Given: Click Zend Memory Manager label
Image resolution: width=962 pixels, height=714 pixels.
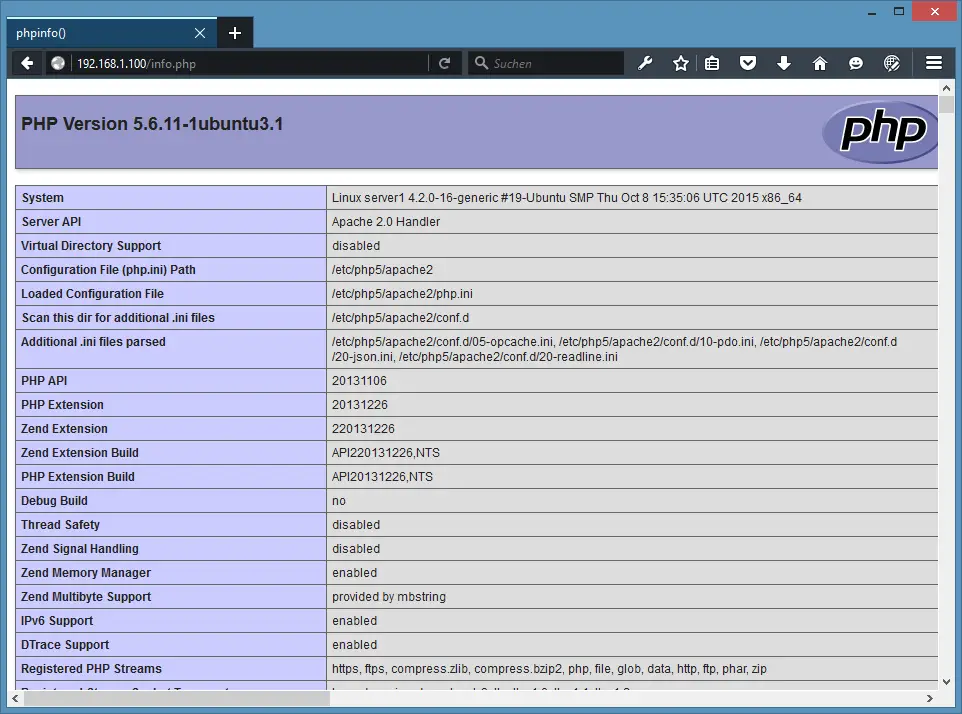Looking at the screenshot, I should 86,572.
